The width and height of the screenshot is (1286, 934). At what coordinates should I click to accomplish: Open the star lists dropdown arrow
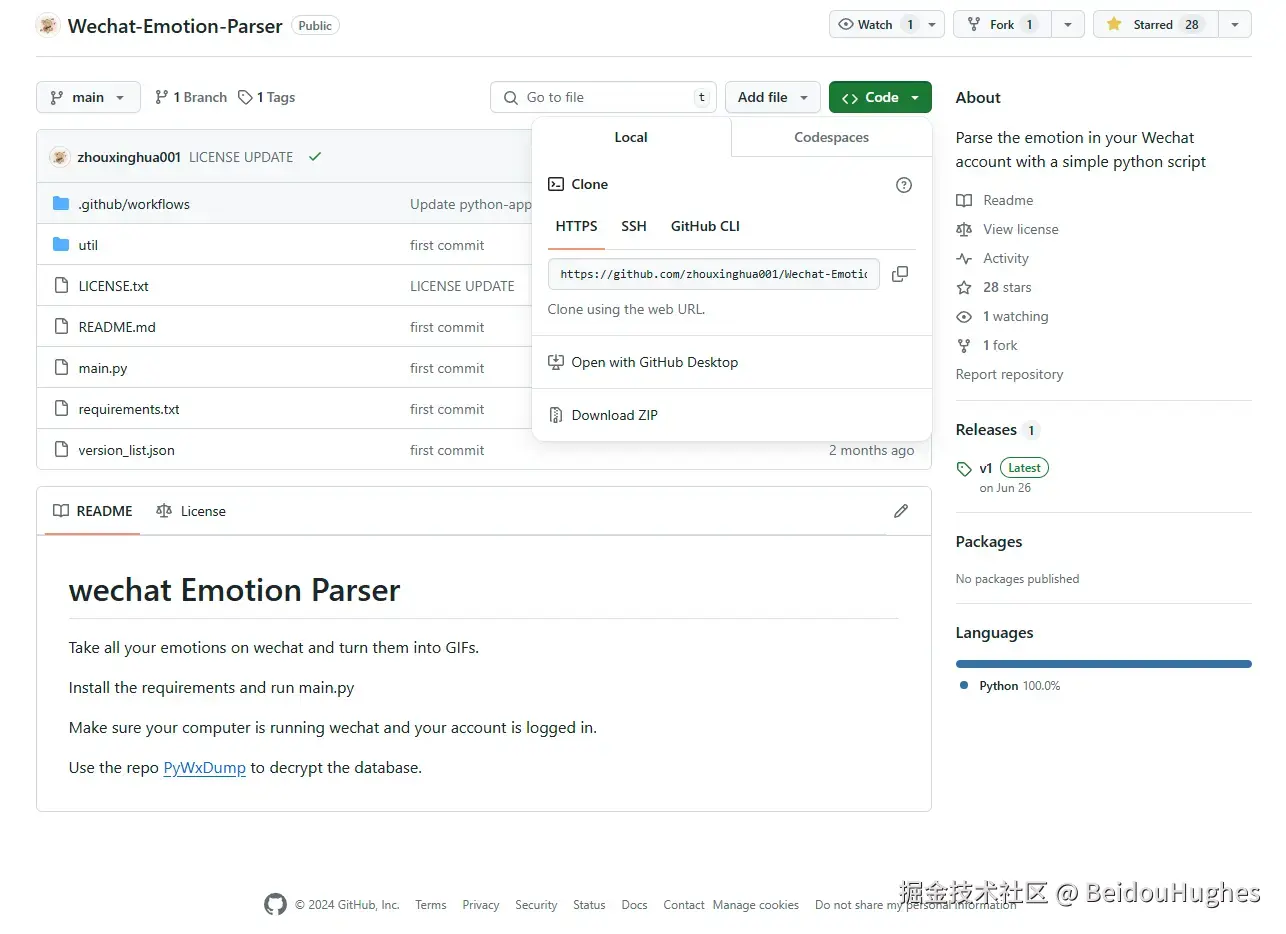1235,25
